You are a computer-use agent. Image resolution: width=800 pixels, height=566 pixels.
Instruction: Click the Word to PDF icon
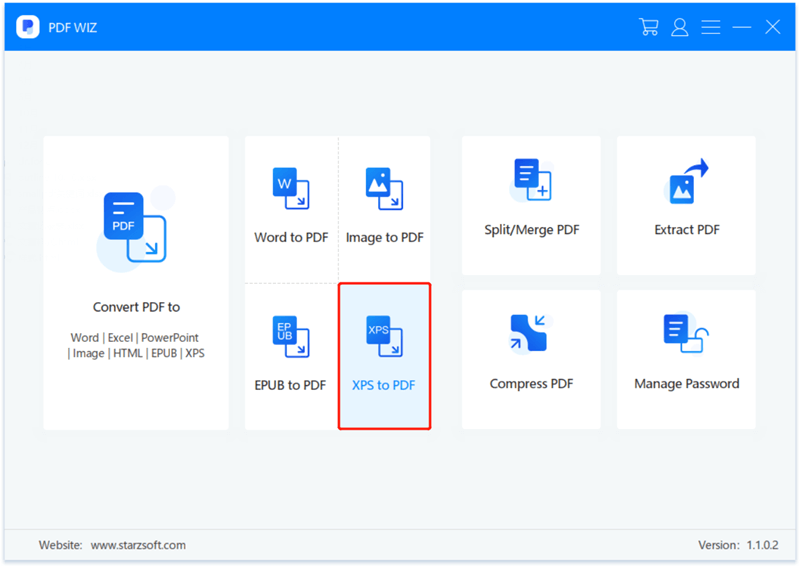[x=291, y=188]
